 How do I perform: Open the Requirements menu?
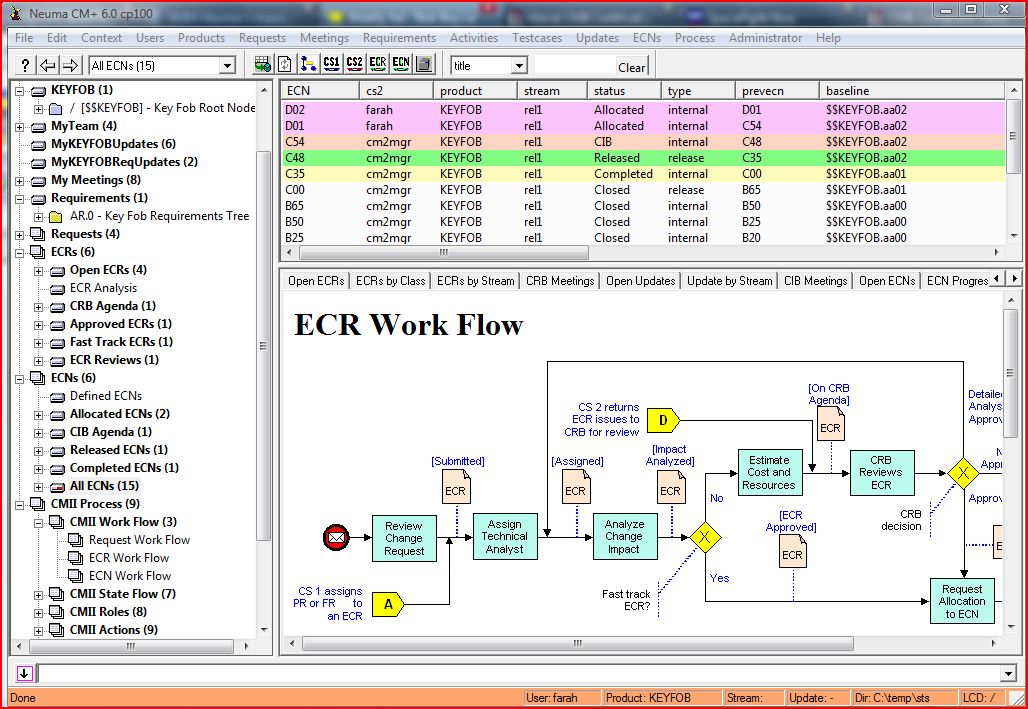click(399, 38)
